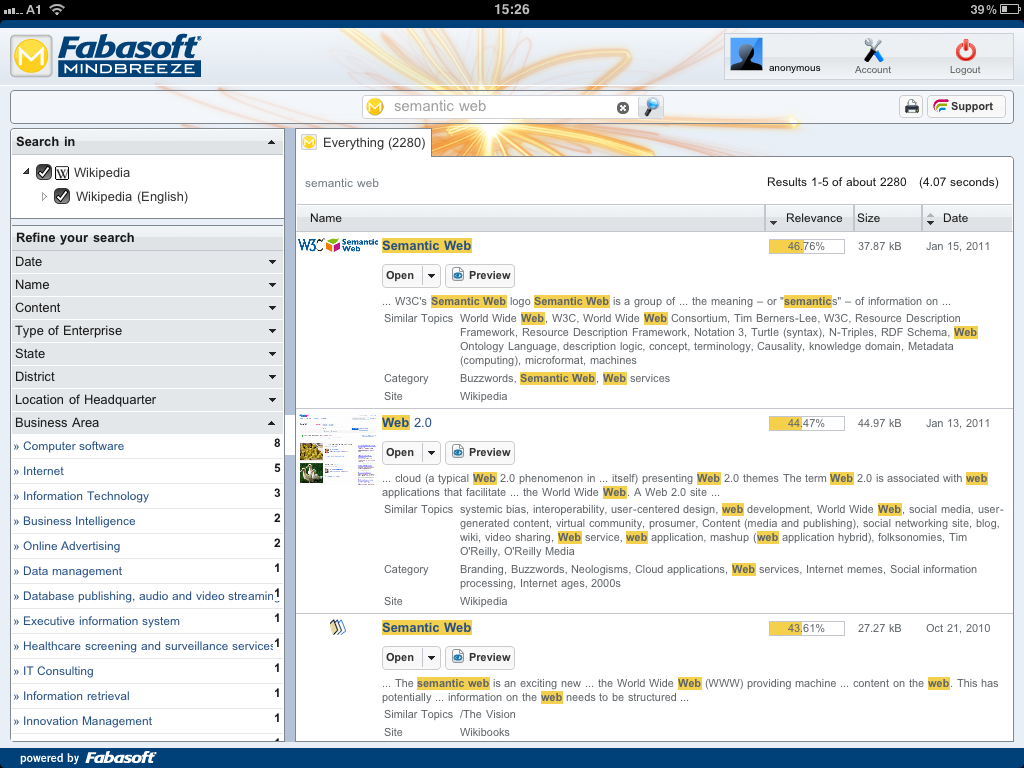Click the 46.76% relevance bar
Screen dimensions: 1024x768
coord(807,246)
